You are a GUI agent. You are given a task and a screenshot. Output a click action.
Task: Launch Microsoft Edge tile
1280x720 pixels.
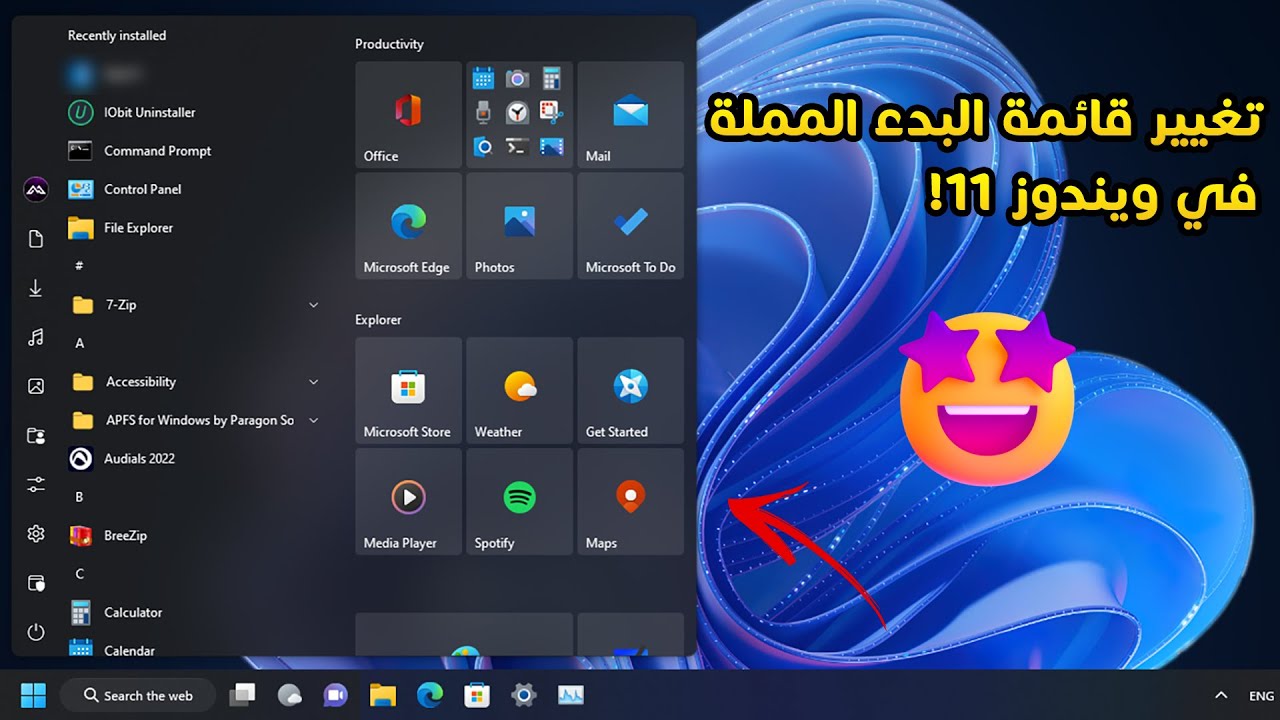pos(408,225)
